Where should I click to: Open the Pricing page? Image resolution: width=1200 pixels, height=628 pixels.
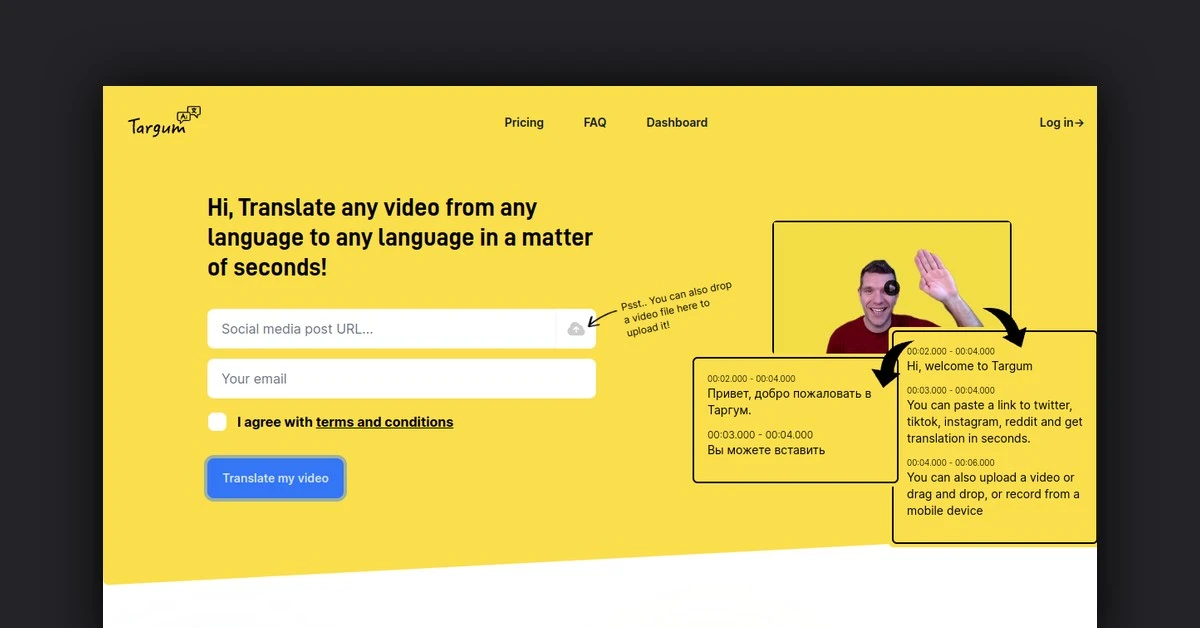(524, 123)
